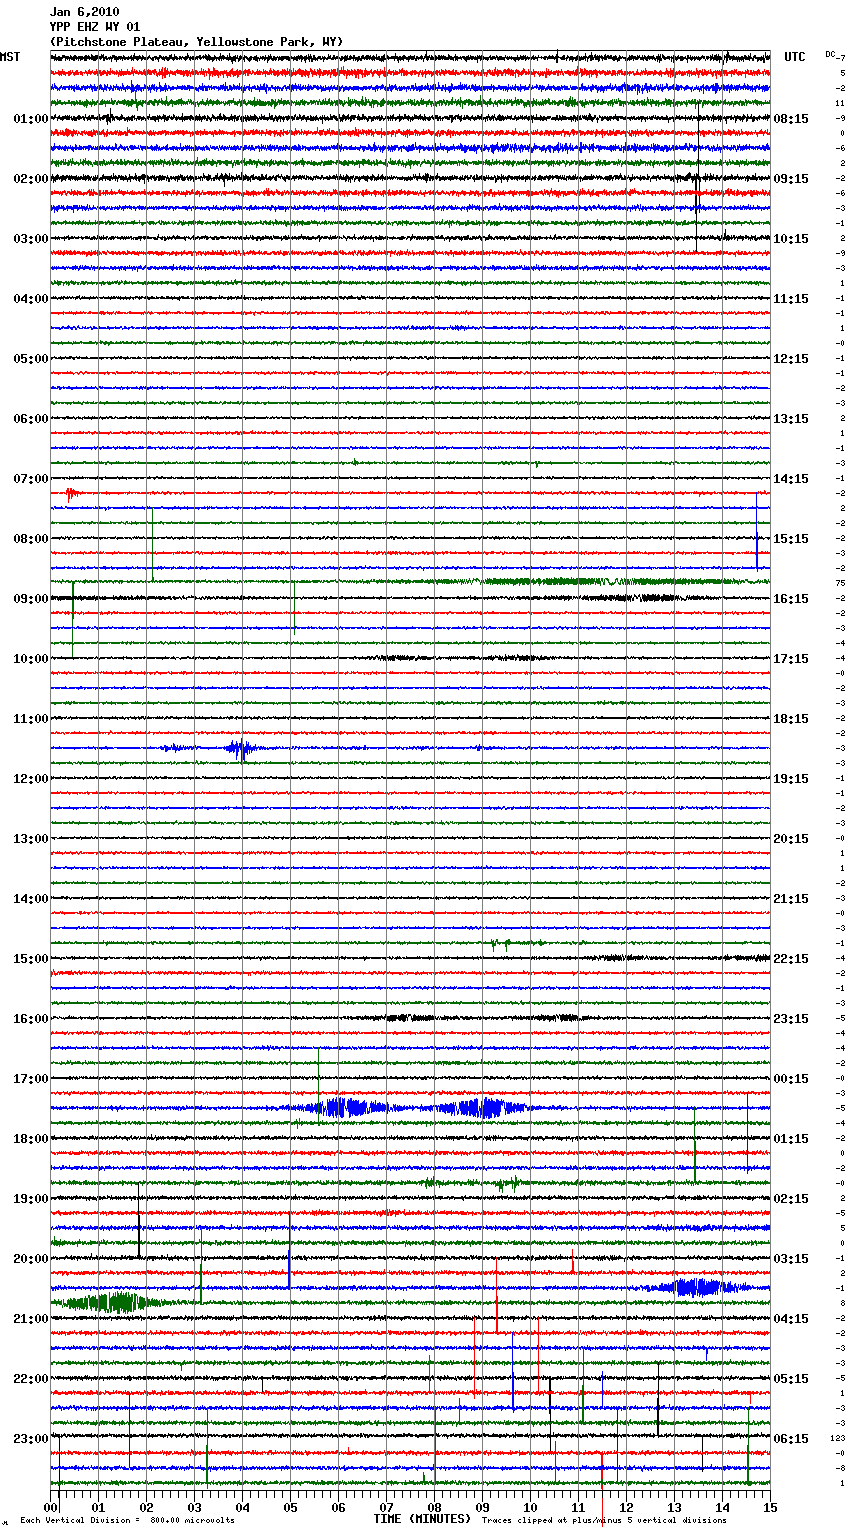This screenshot has width=850, height=1534.
Task: Click the 21:15 UTC time label
Action: click(x=791, y=899)
